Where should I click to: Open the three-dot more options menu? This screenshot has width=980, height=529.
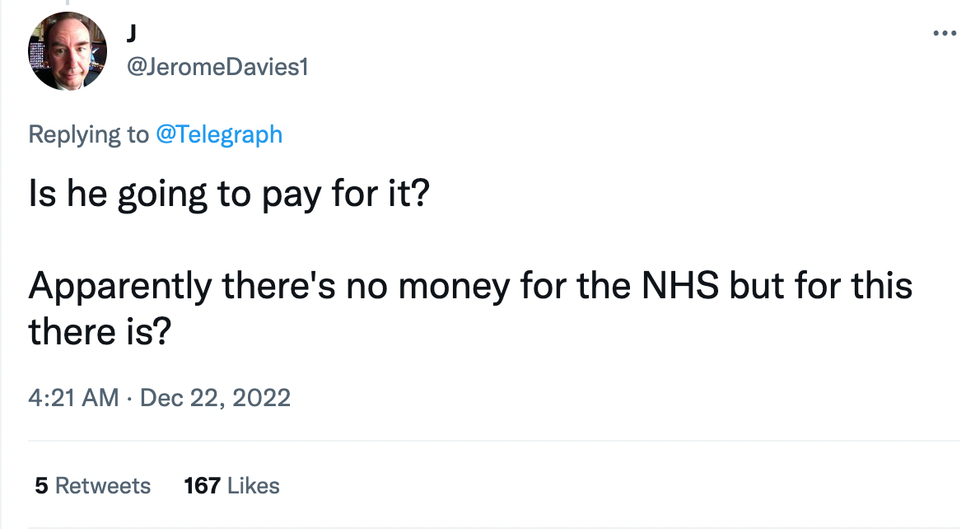944,33
